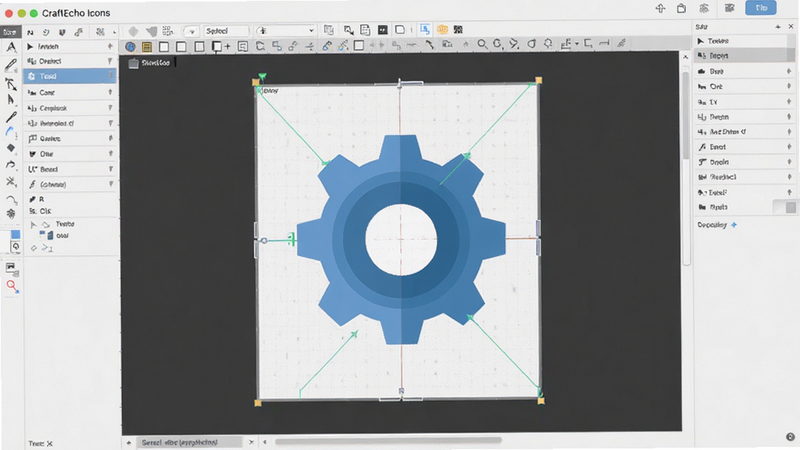
Task: Click the blue button in title bar
Action: coord(761,8)
